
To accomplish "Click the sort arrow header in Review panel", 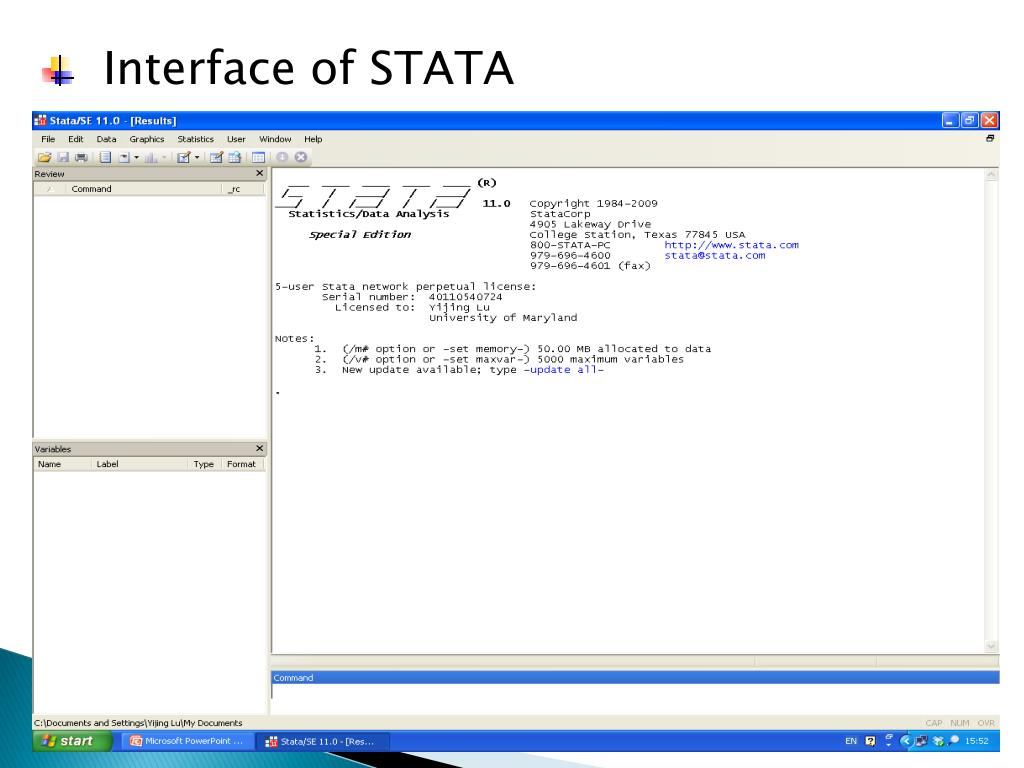I will tap(50, 189).
